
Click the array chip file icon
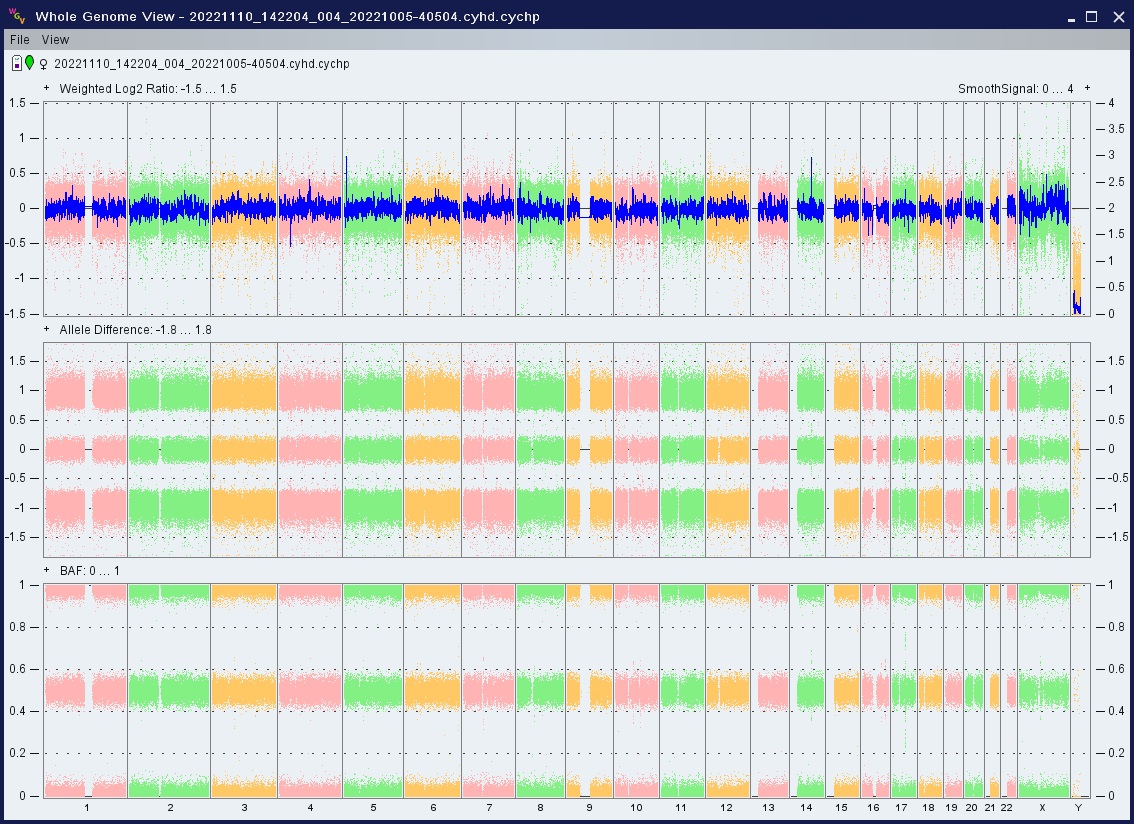[x=17, y=63]
